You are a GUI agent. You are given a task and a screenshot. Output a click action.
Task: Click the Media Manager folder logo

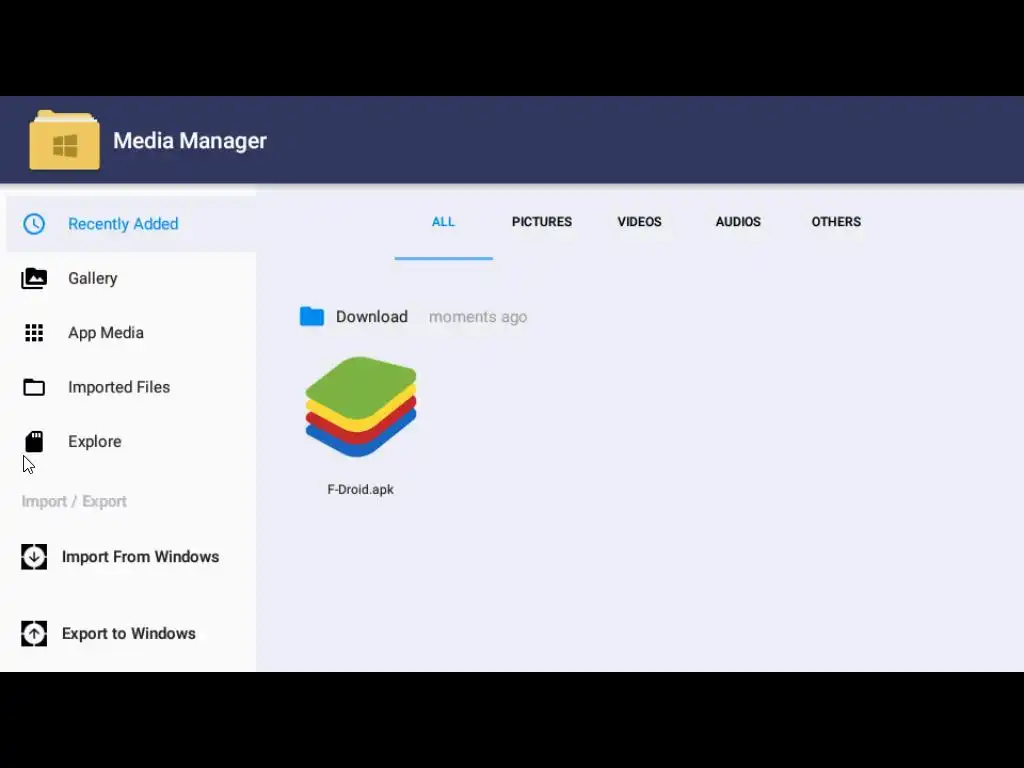coord(64,140)
